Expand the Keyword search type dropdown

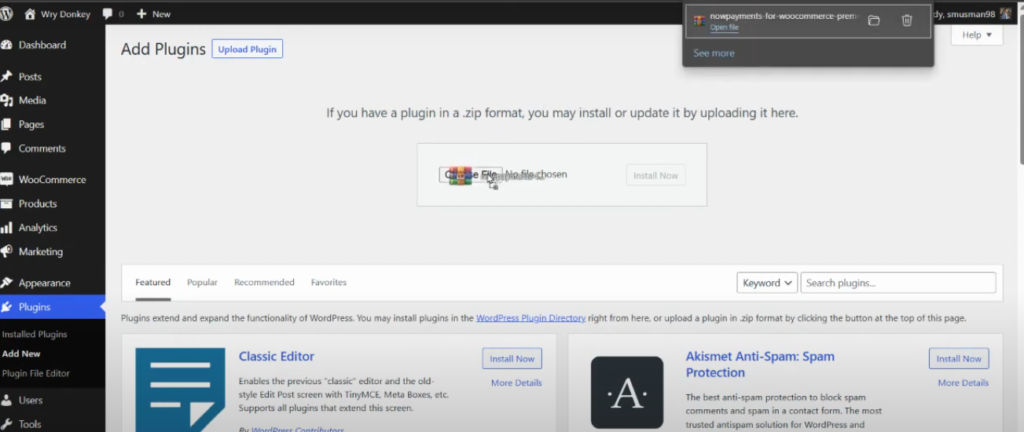(767, 283)
